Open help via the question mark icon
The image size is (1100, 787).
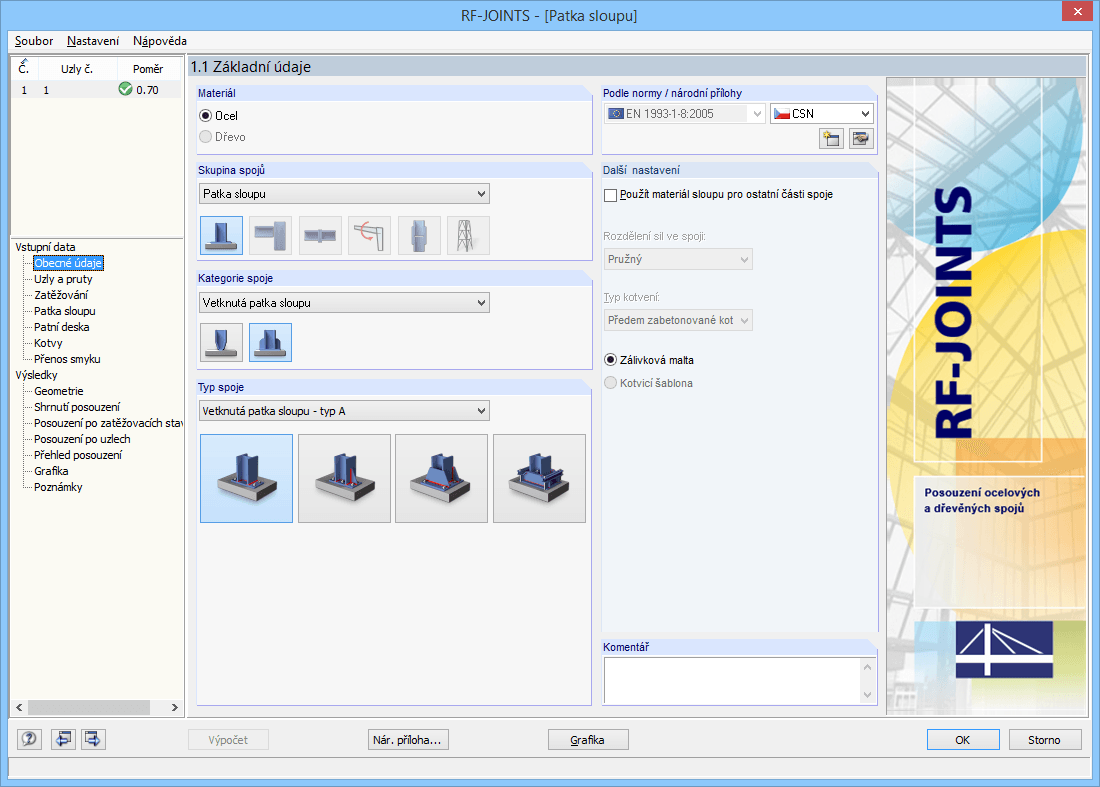[29, 739]
